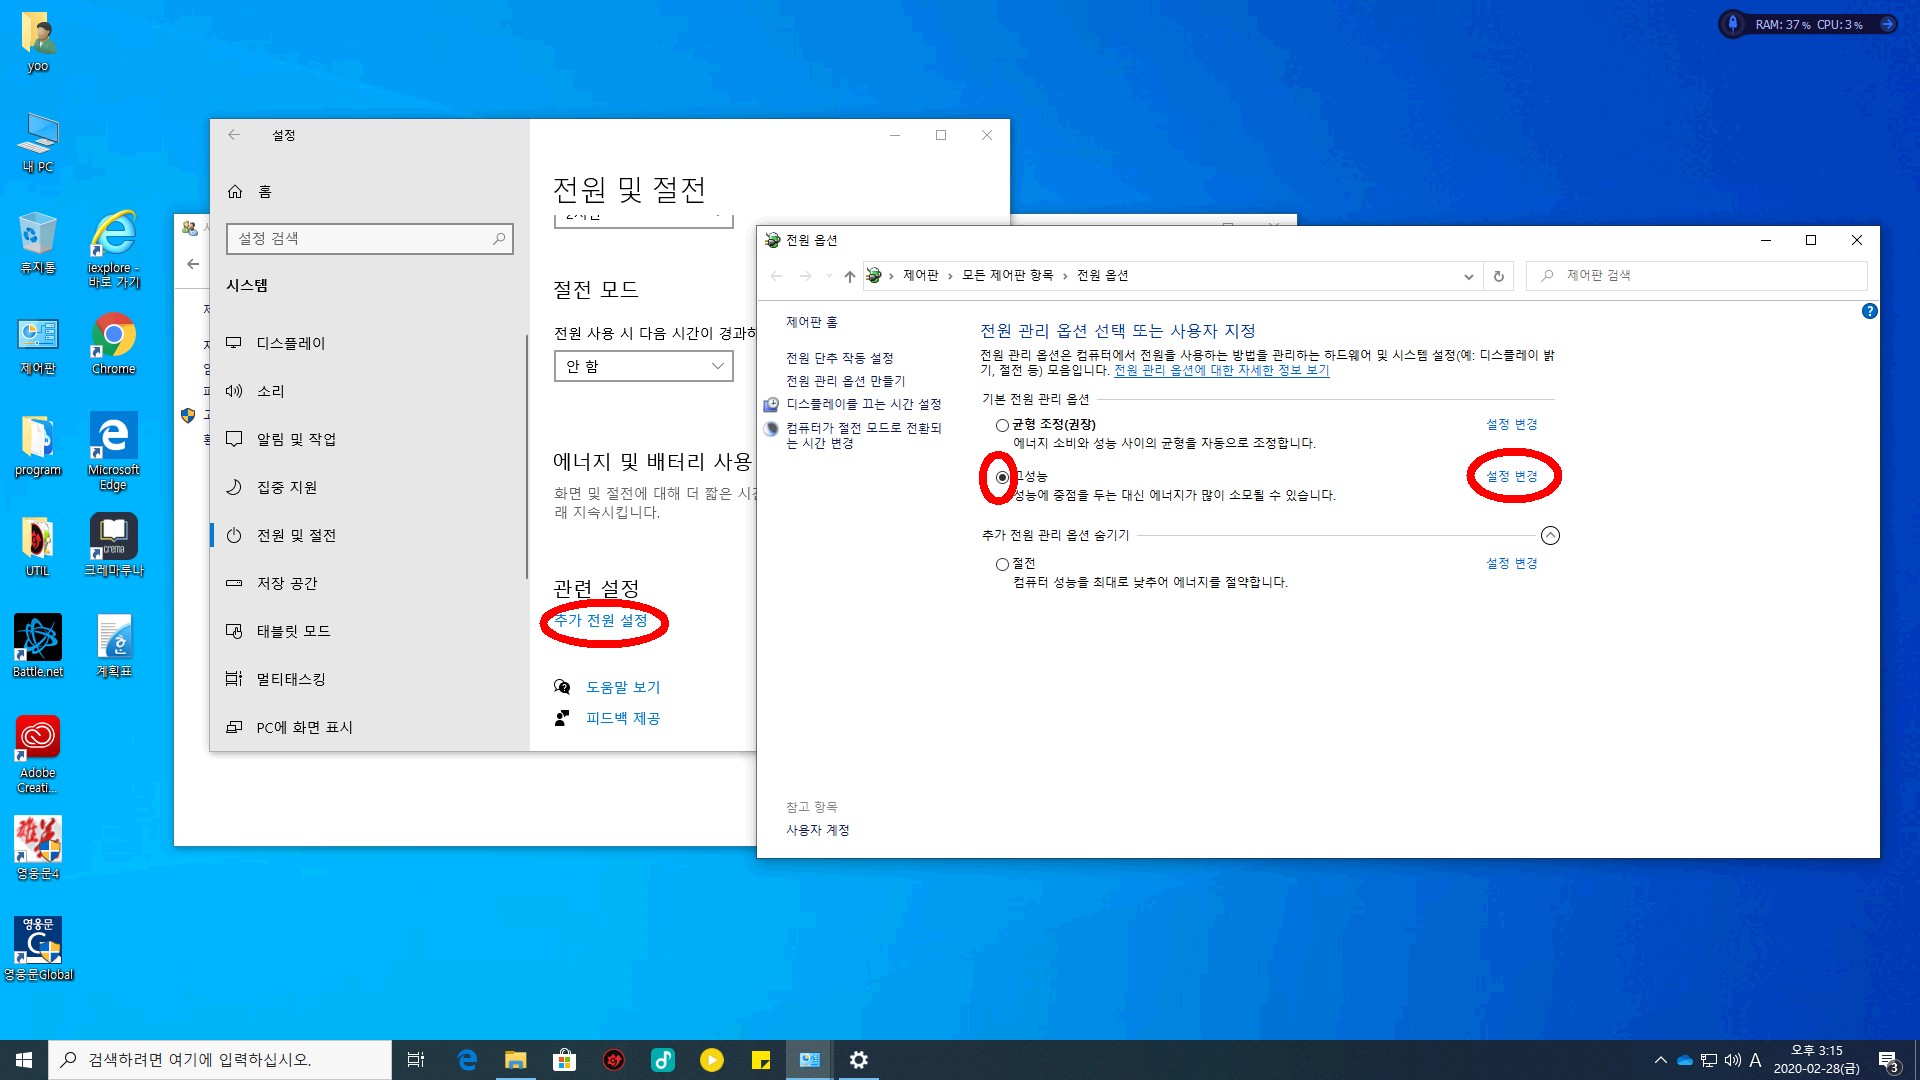
Task: Open Microsoft Store taskbar icon
Action: [x=565, y=1060]
